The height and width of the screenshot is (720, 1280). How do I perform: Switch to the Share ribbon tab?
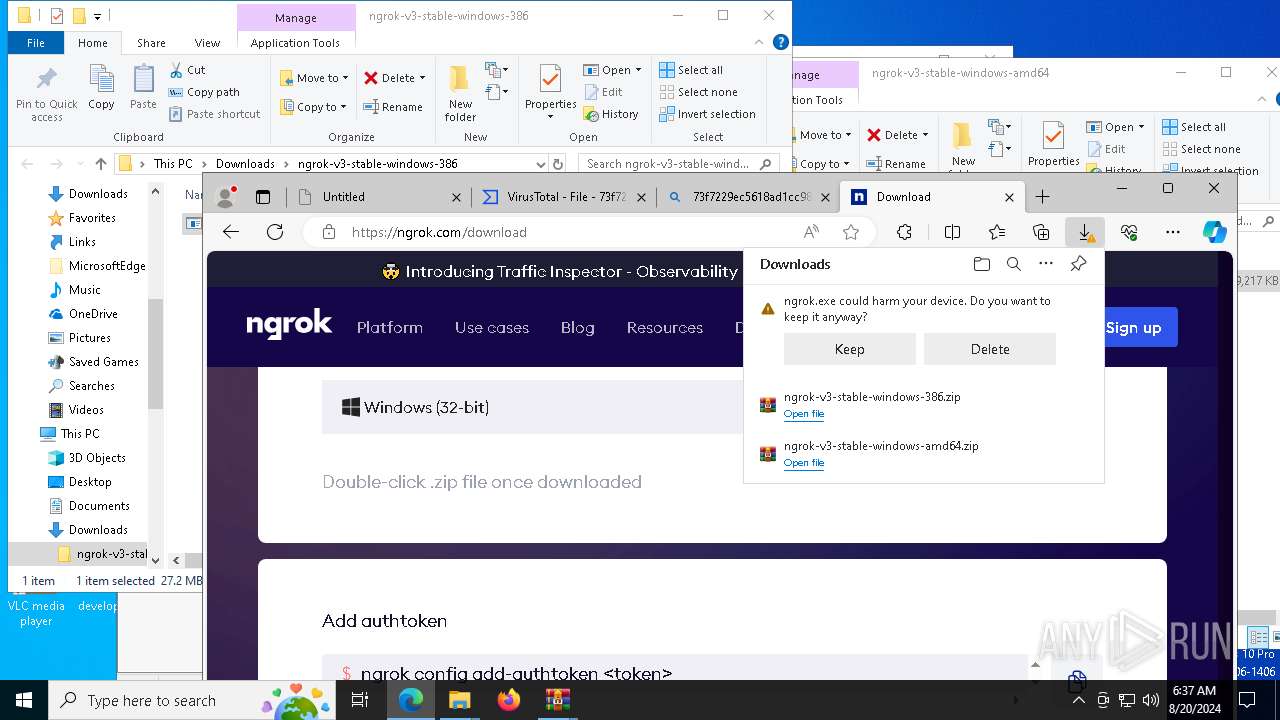click(151, 43)
